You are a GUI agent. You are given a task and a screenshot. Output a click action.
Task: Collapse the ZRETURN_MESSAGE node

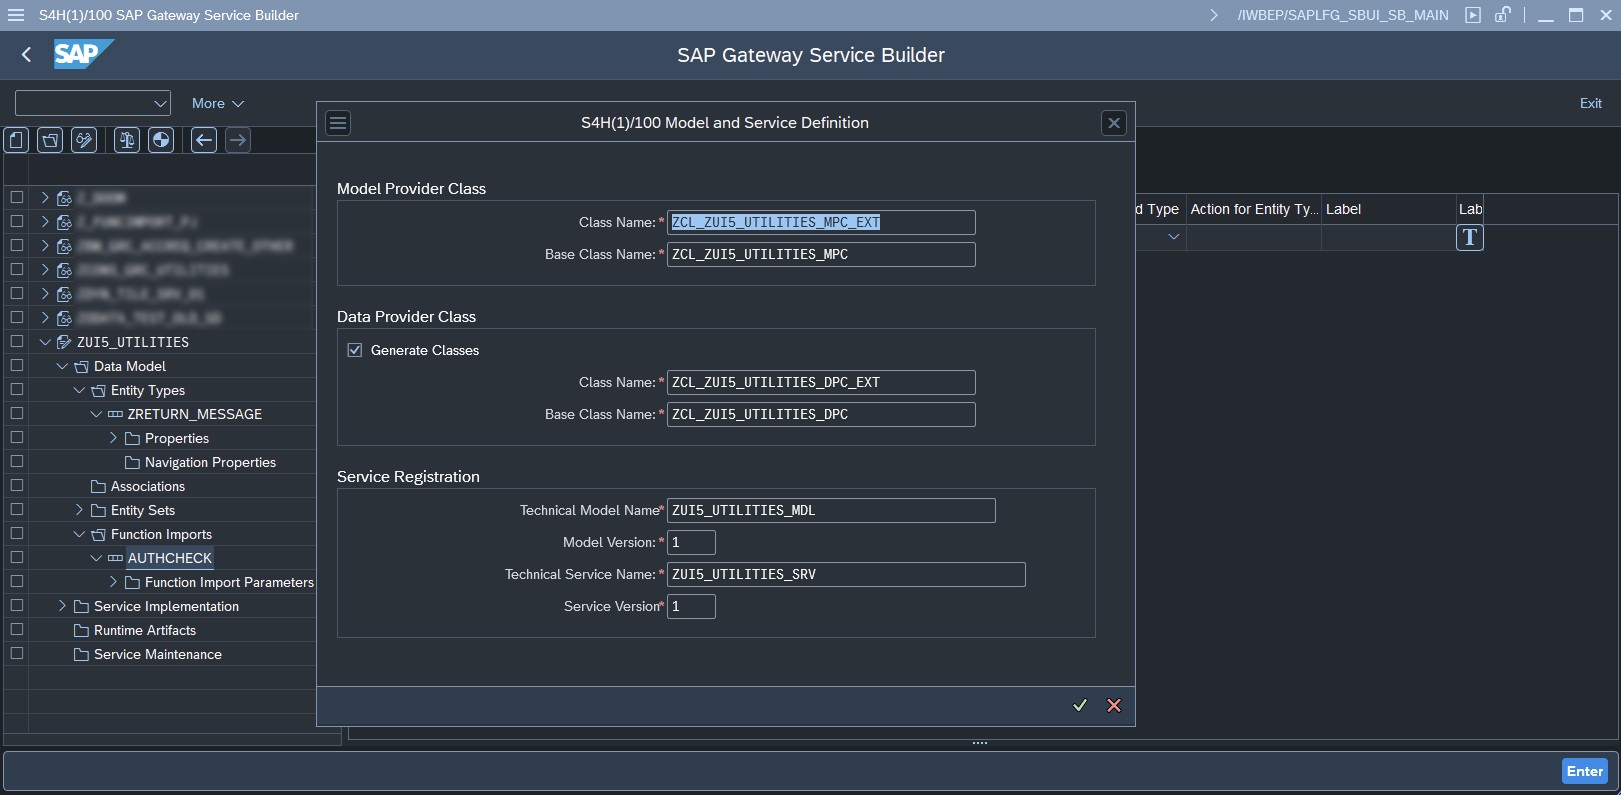(x=96, y=414)
